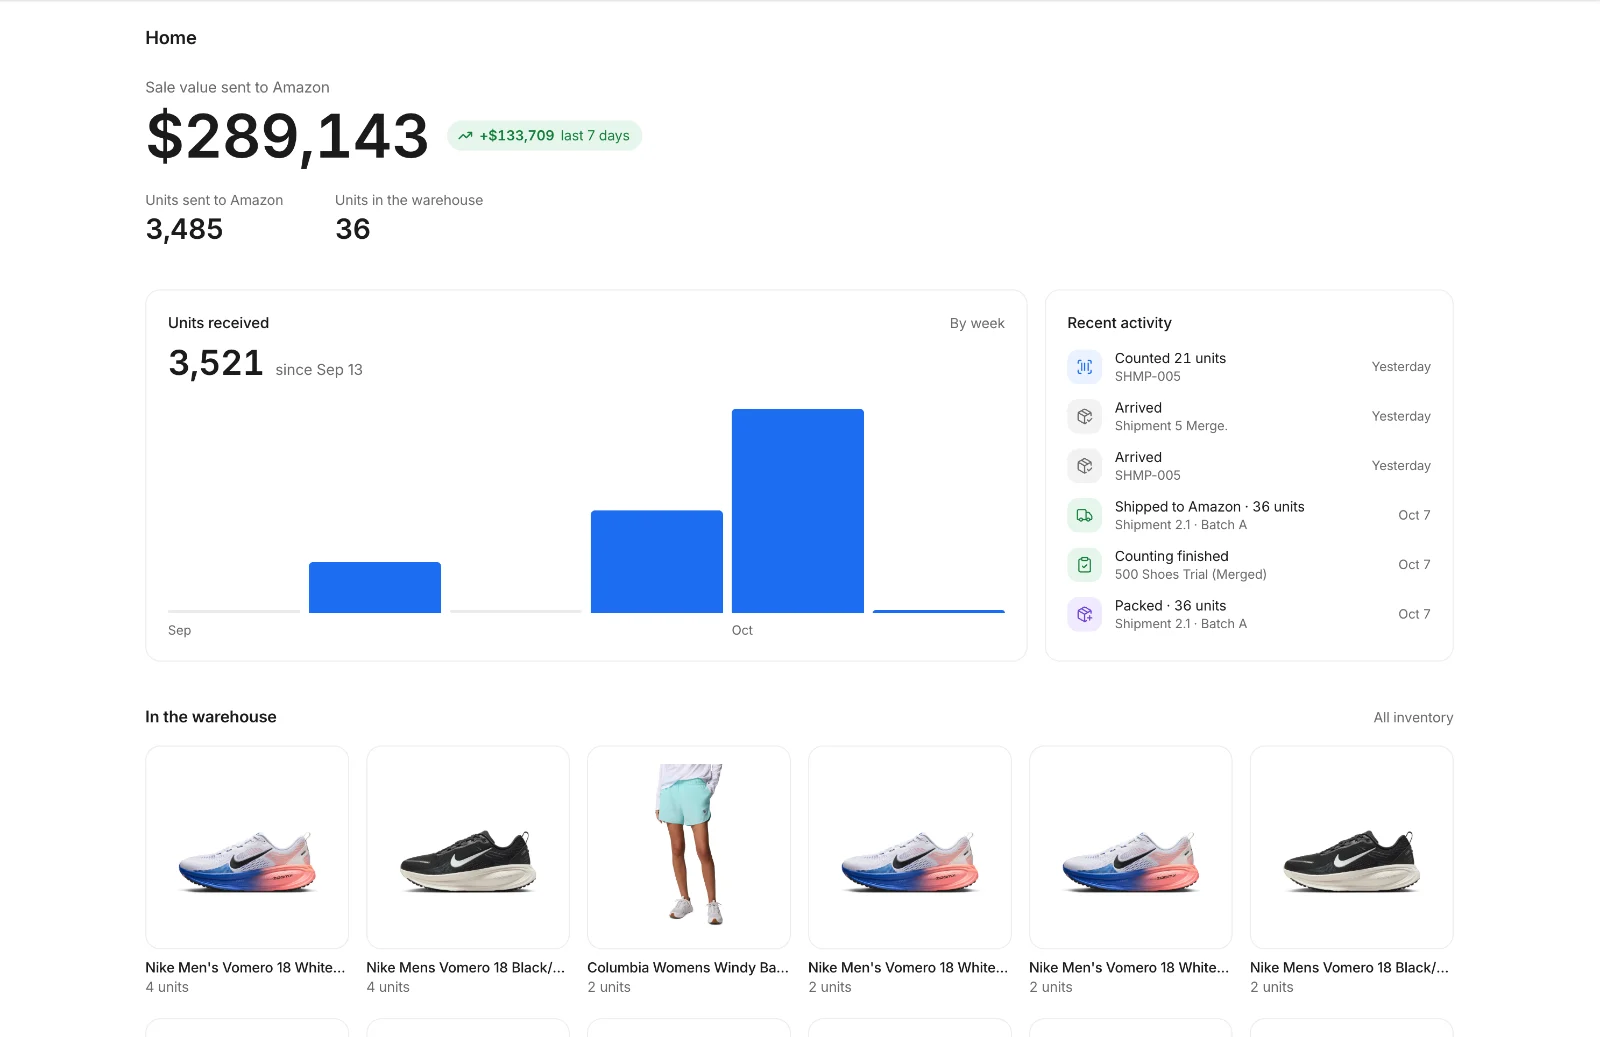Open the first Nike Vomero White shoe with 4 units
1600x1037 pixels.
[x=247, y=847]
